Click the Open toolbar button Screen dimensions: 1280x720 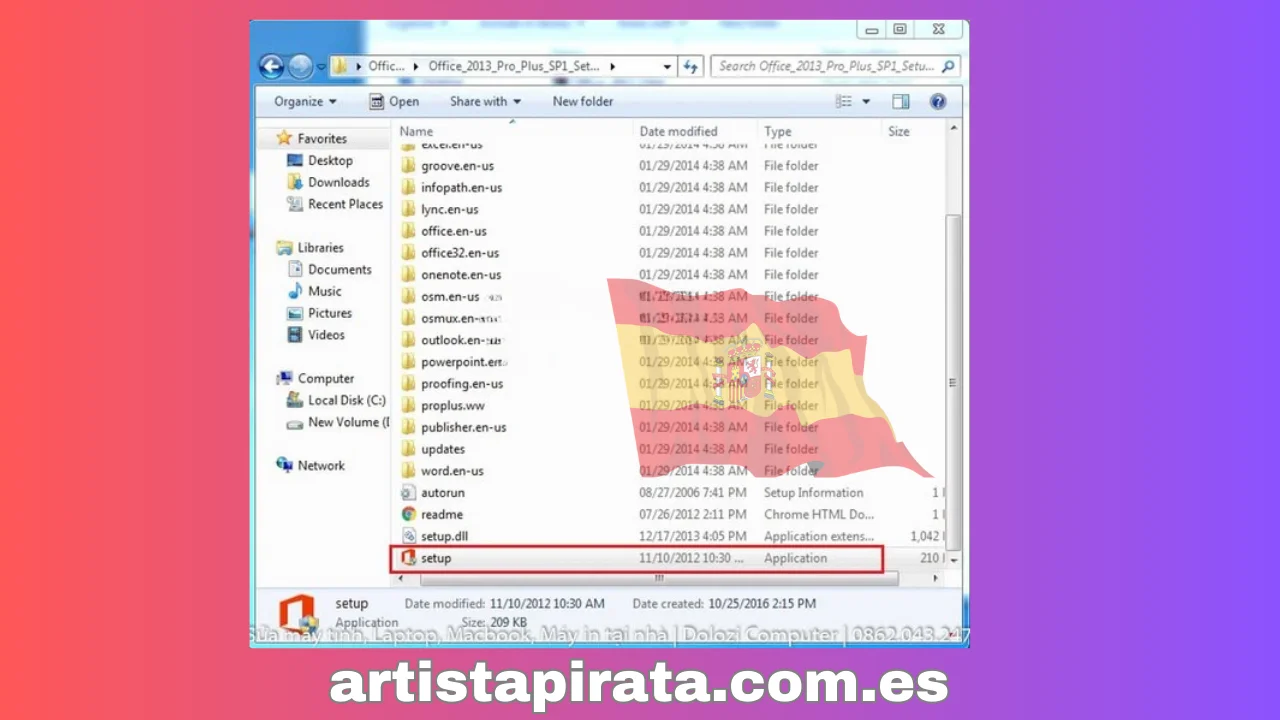pos(393,101)
